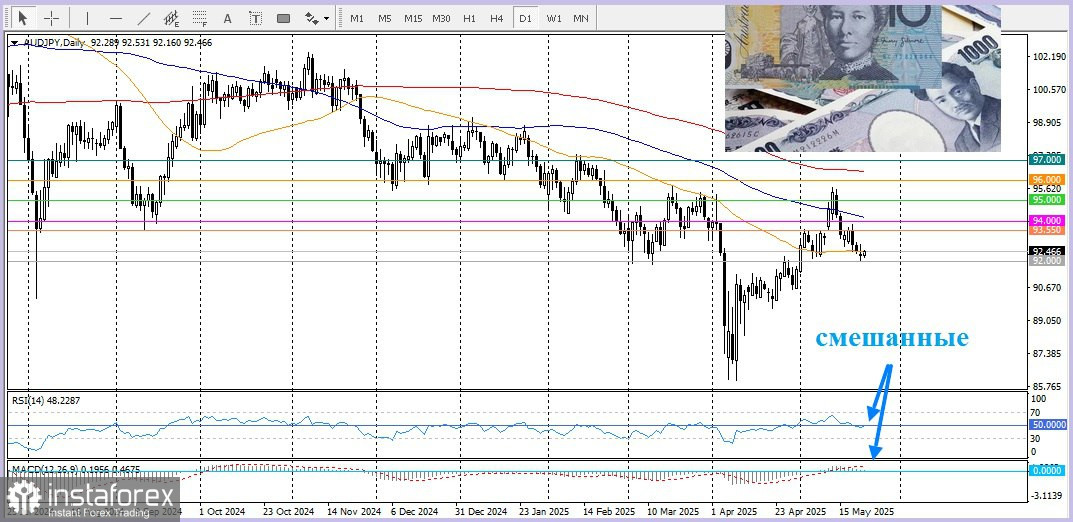1073x522 pixels.
Task: Switch to H4 timeframe
Action: (x=497, y=18)
